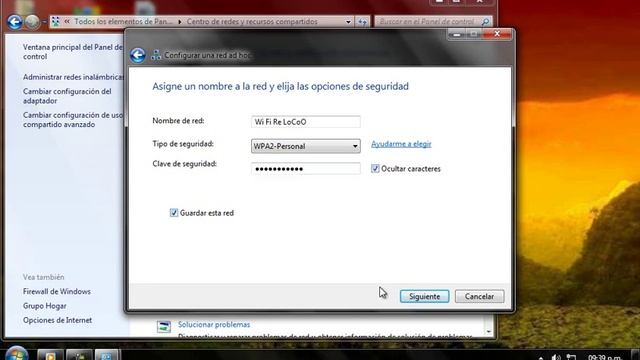
Task: Click the scrollbar down arrow in Control Panel
Action: (489, 331)
